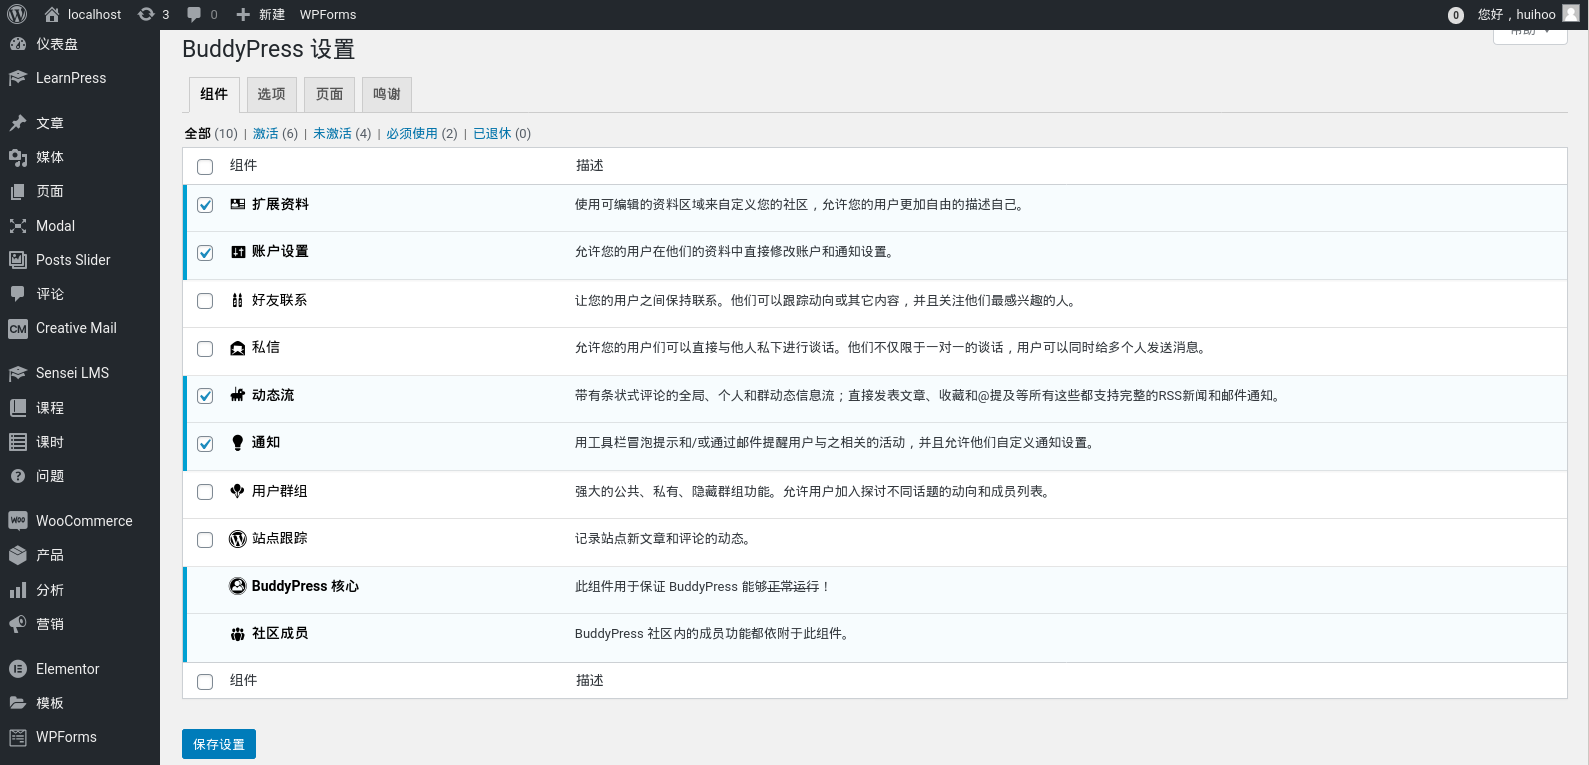The image size is (1589, 765).
Task: Open the Creative Mail sidebar icon
Action: tap(17, 328)
